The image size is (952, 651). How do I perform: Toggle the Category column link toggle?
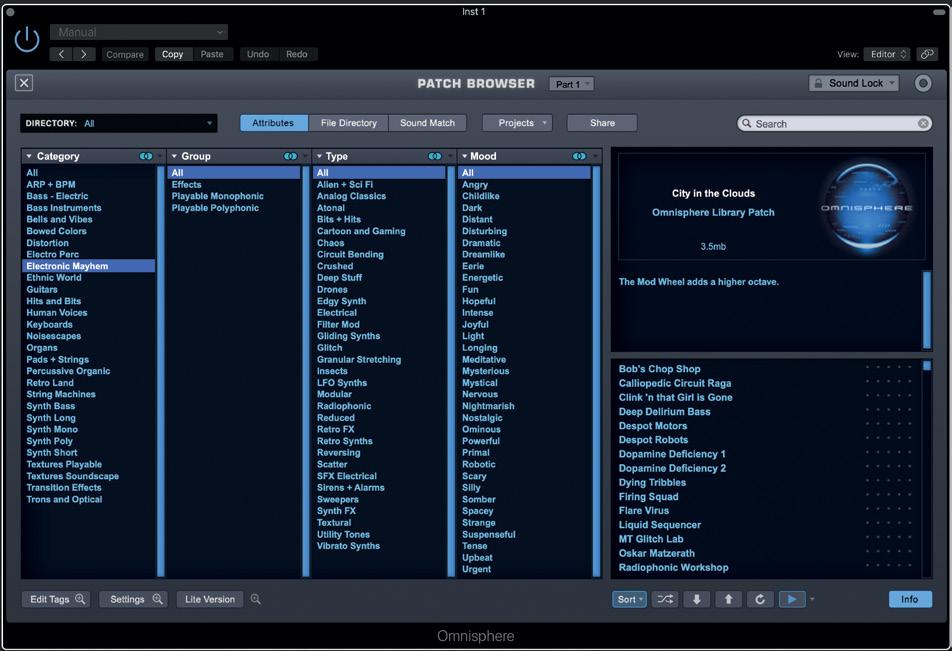coord(146,156)
